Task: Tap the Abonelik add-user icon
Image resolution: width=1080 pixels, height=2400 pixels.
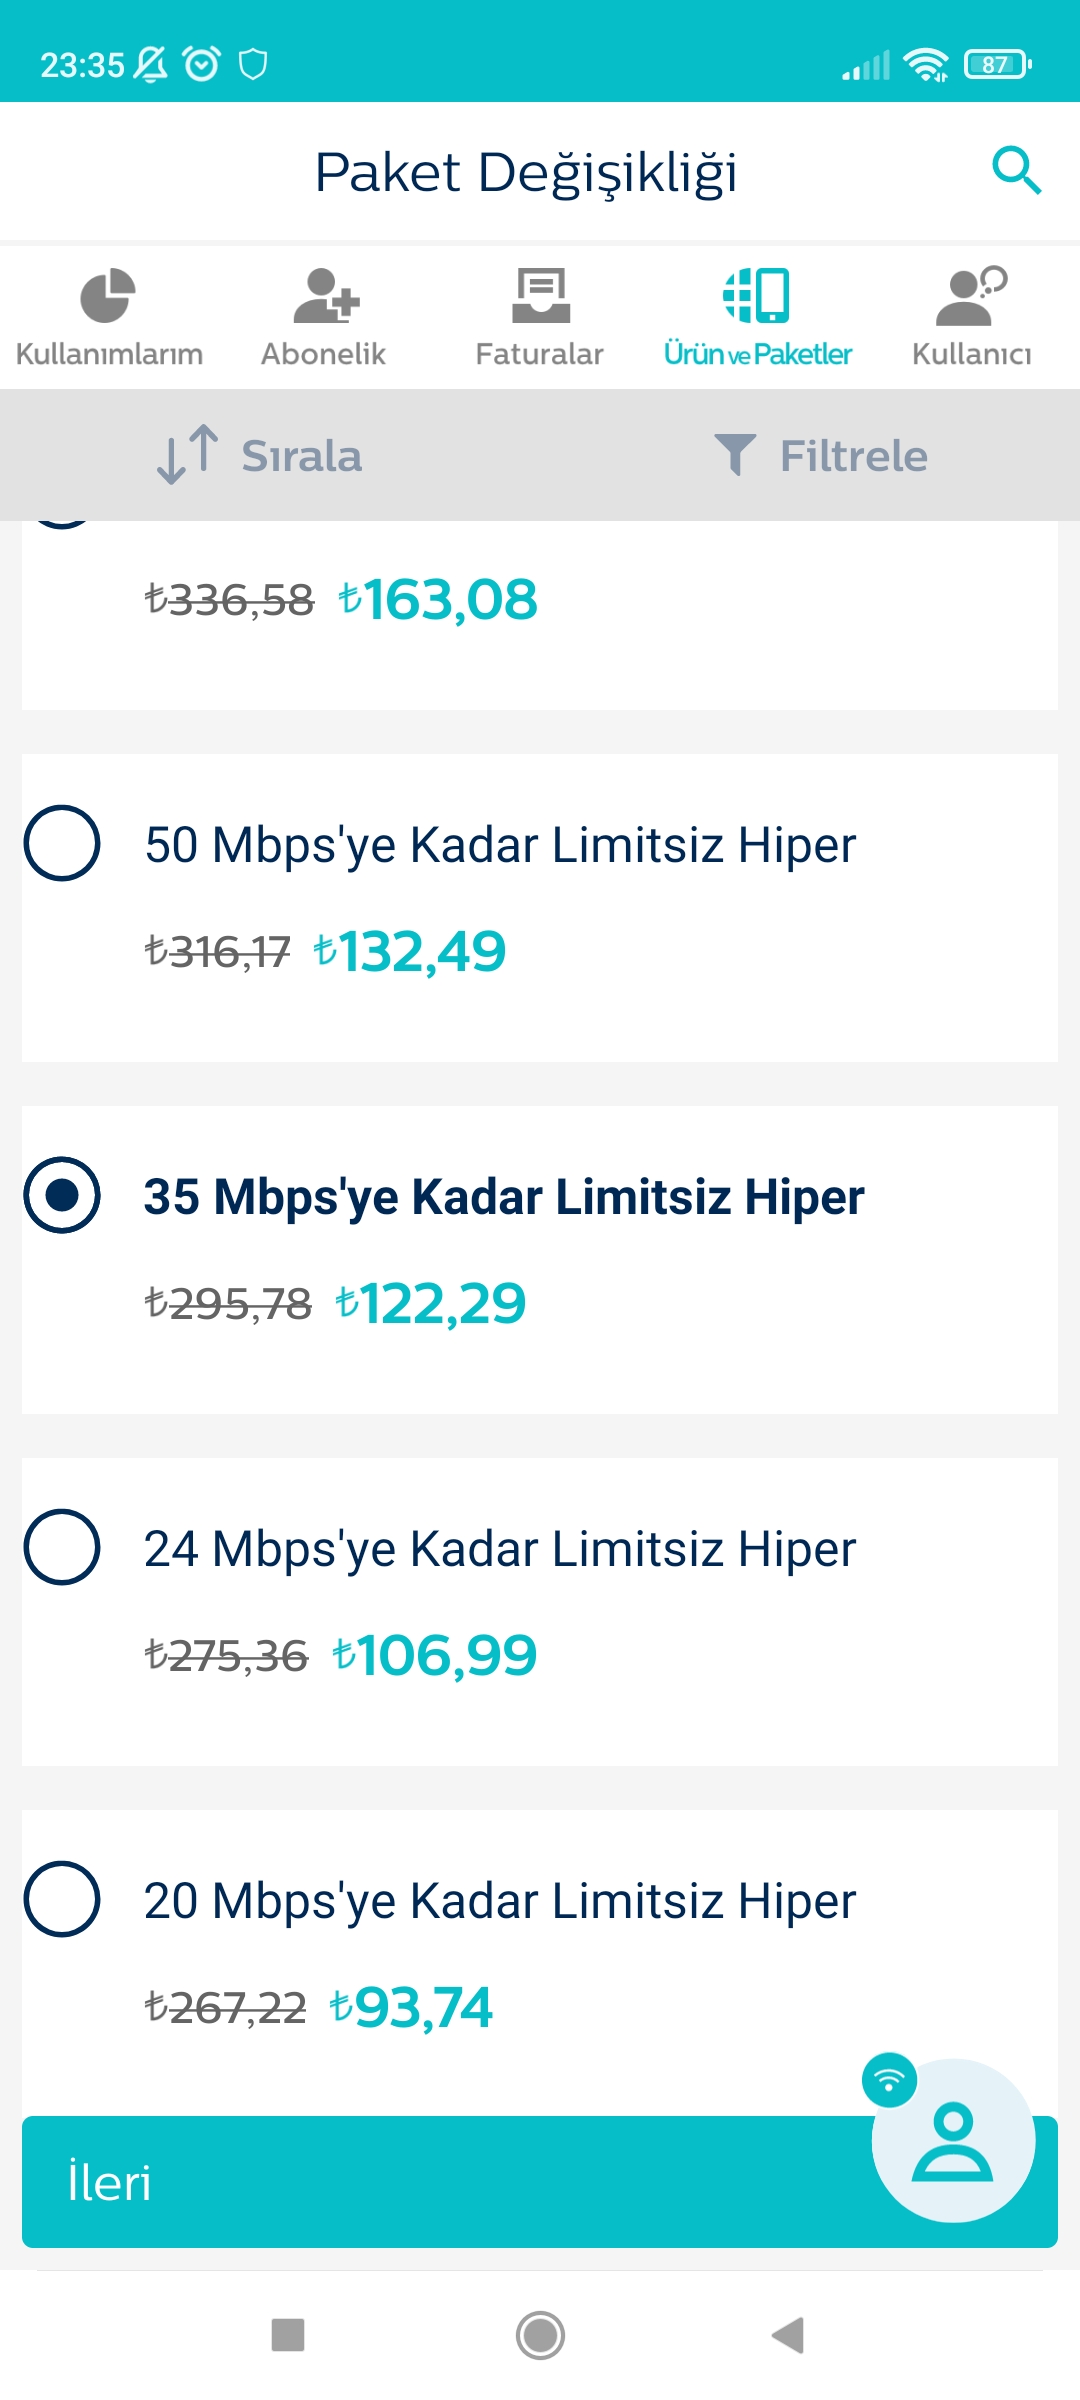Action: 325,296
